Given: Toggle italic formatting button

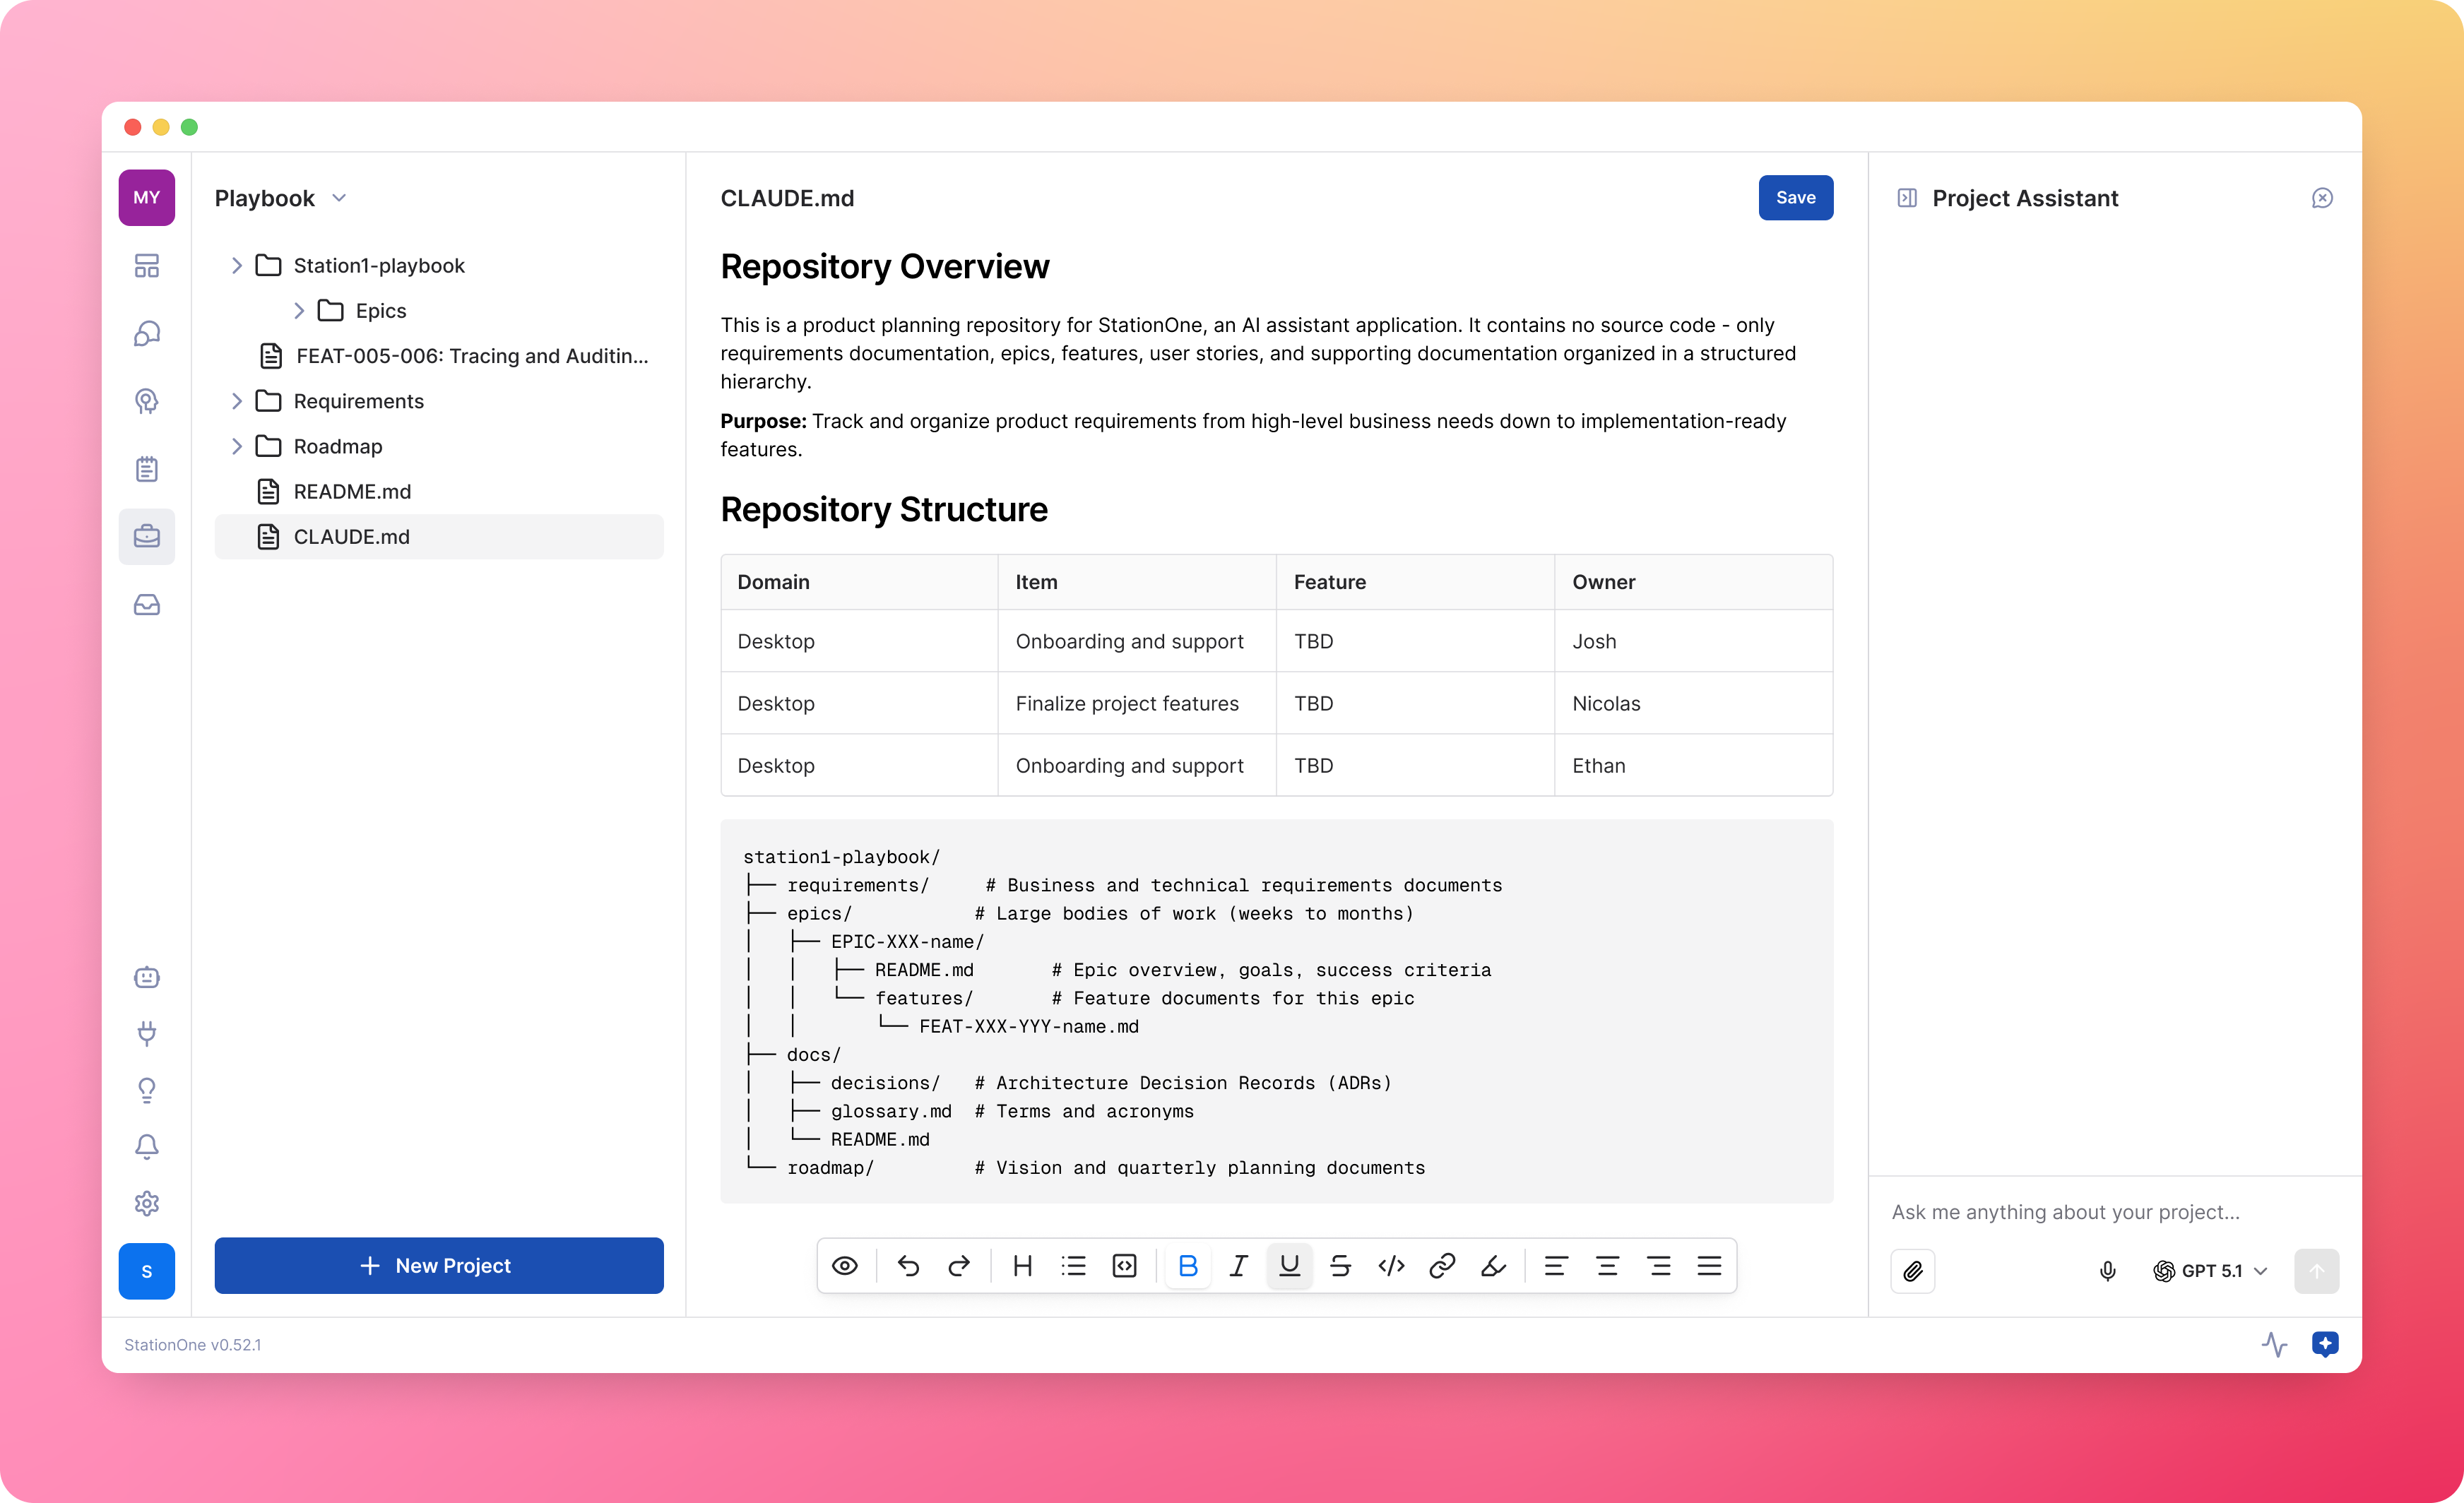Looking at the screenshot, I should point(1238,1266).
